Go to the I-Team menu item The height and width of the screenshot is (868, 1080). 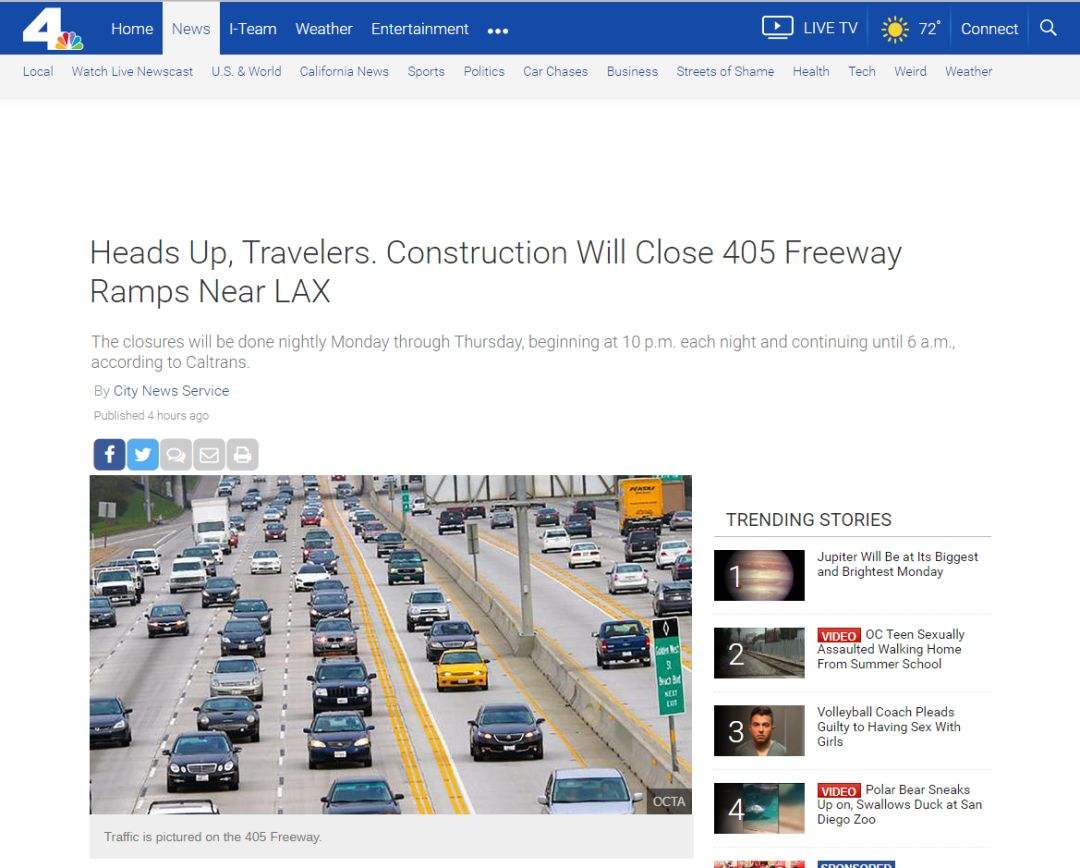click(253, 29)
